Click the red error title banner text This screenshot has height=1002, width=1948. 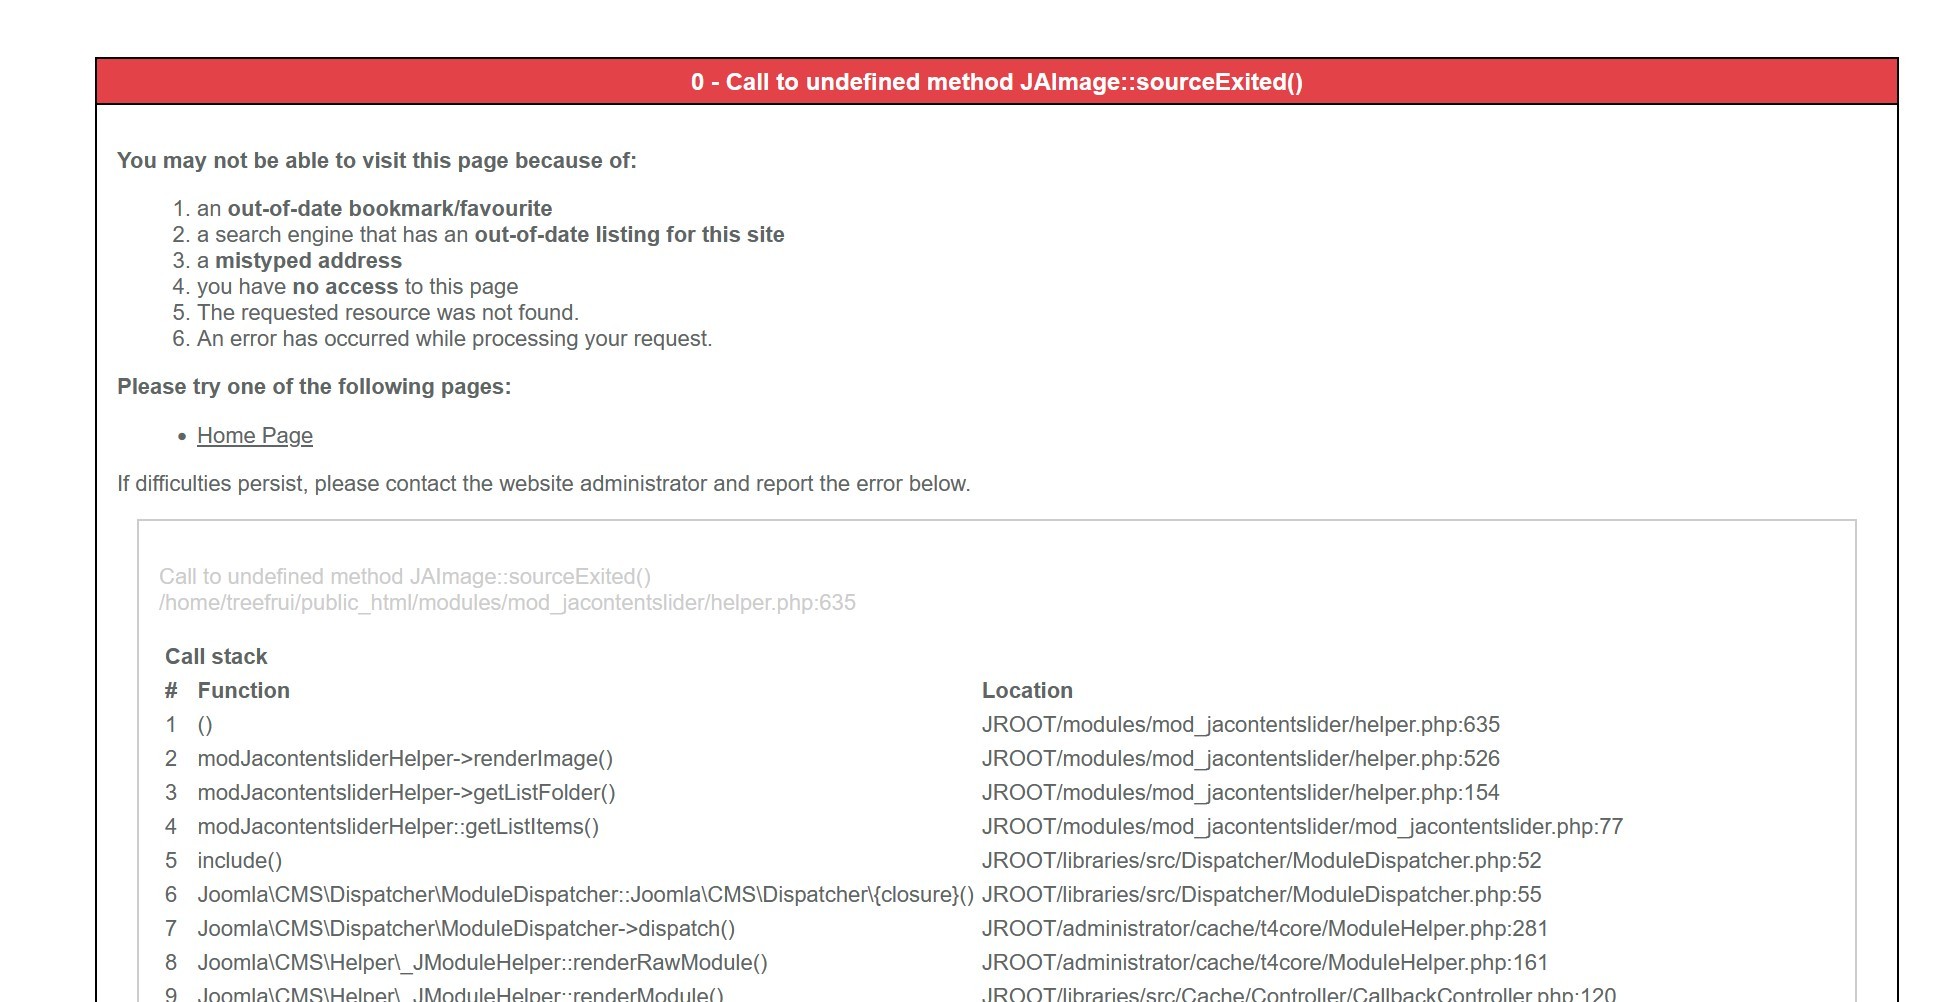pos(997,82)
